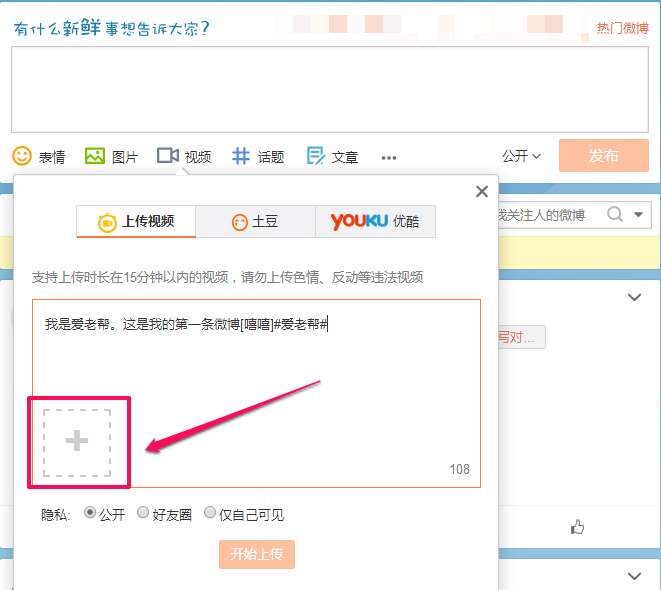
Task: Open the 文章 article editor
Action: click(316, 156)
